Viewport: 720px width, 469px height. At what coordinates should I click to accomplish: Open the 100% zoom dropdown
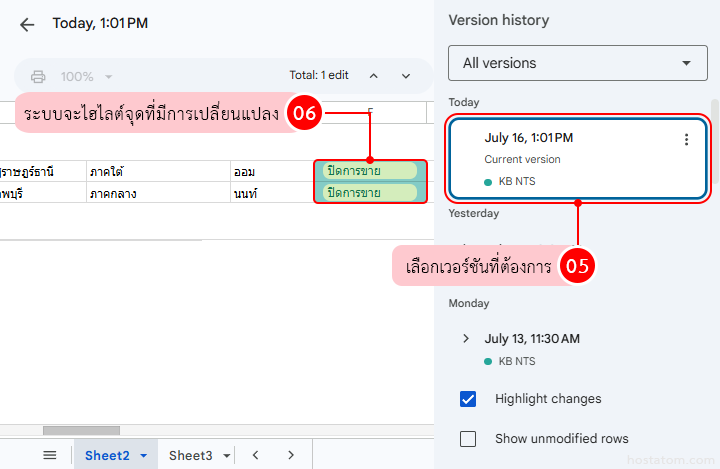(x=86, y=76)
